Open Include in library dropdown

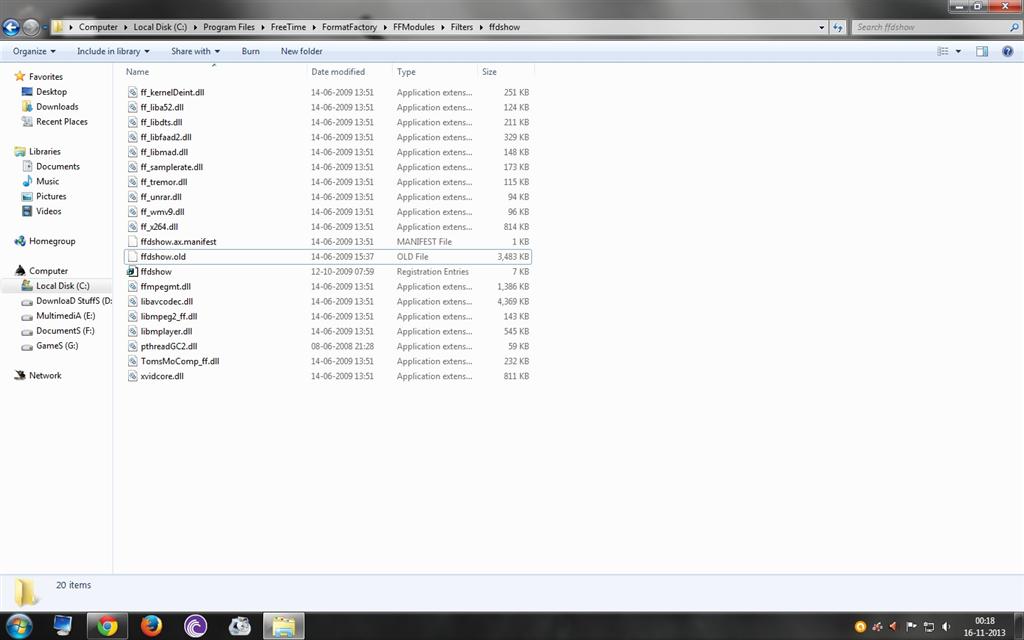113,51
